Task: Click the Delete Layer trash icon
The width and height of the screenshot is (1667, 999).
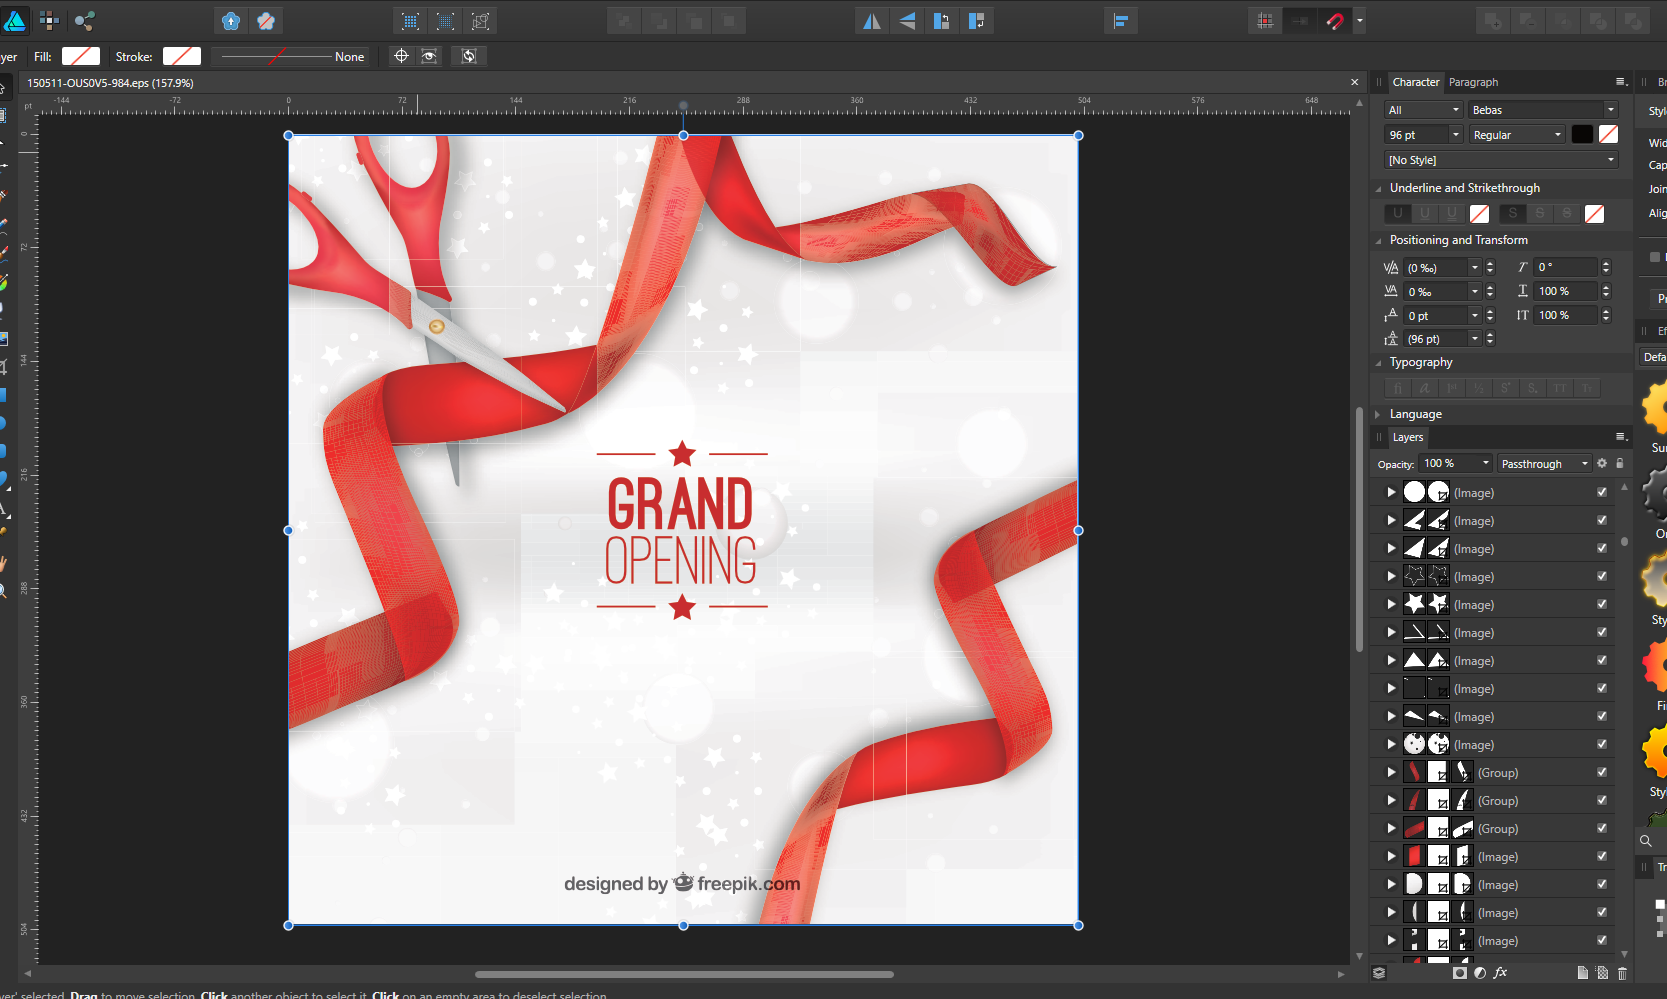Action: coord(1622,972)
